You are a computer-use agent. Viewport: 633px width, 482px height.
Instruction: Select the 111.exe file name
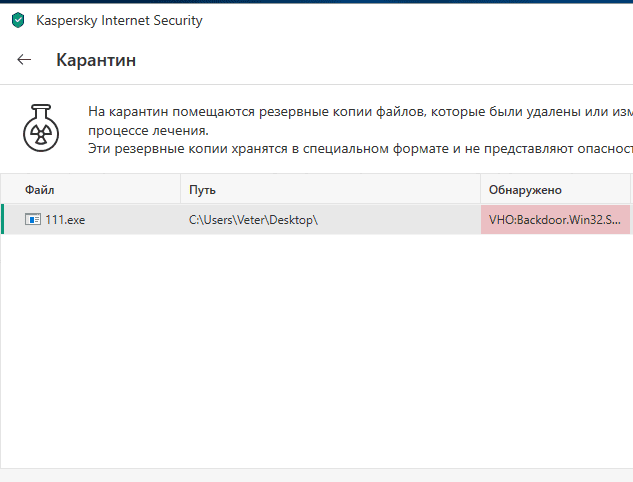pos(65,219)
